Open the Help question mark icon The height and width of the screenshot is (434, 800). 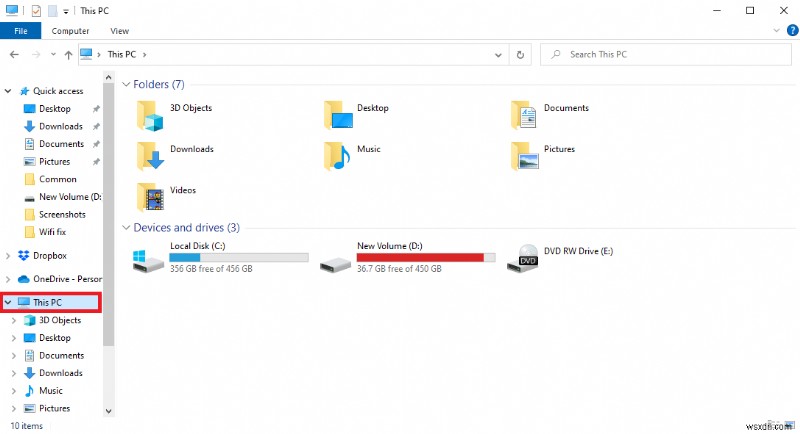point(792,31)
